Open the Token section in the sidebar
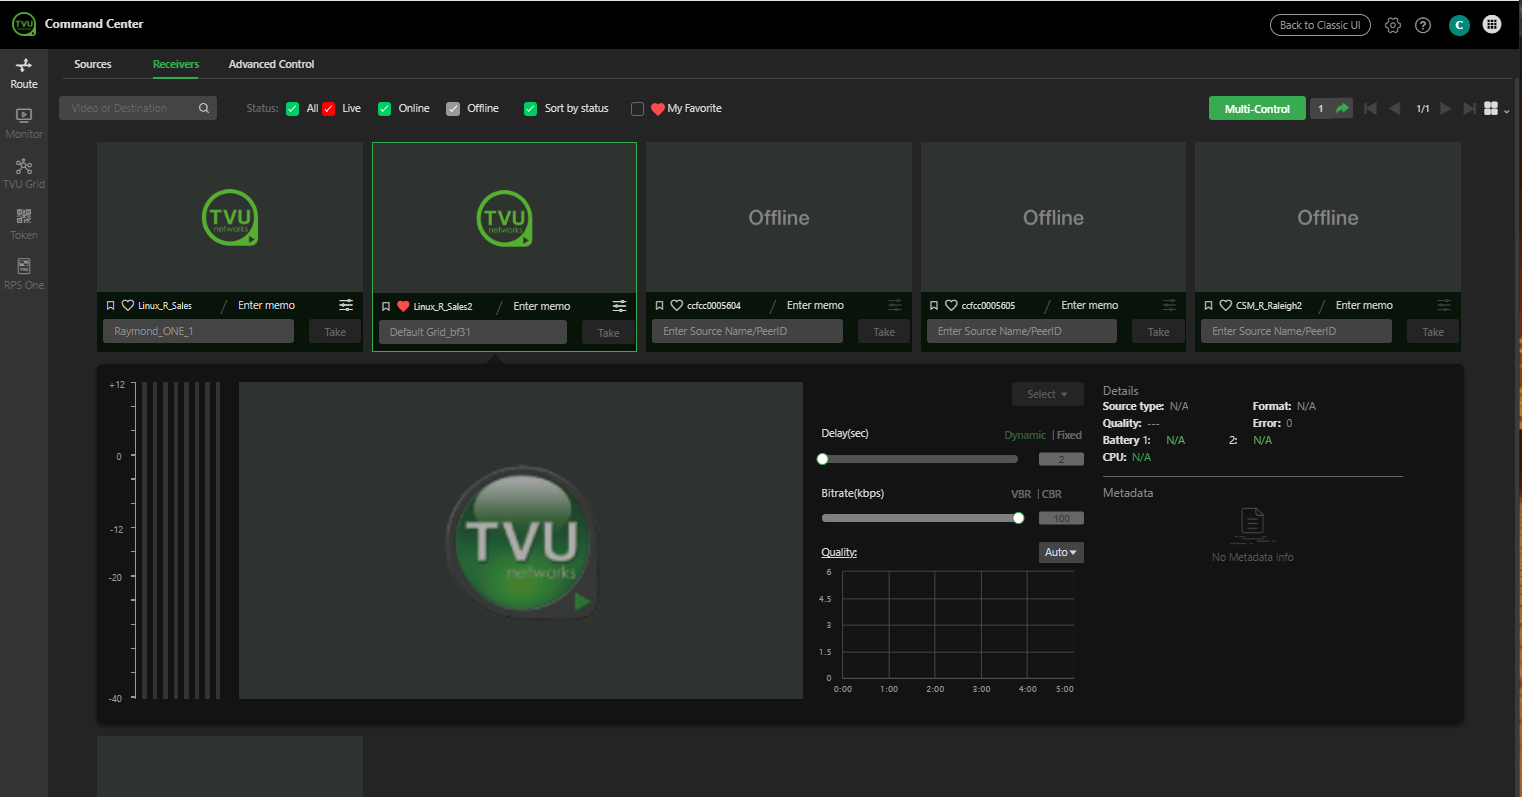Image resolution: width=1522 pixels, height=797 pixels. pyautogui.click(x=24, y=224)
